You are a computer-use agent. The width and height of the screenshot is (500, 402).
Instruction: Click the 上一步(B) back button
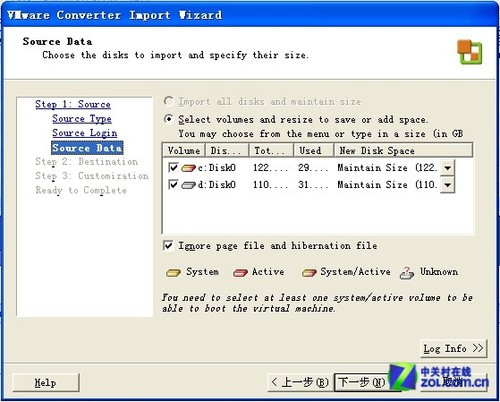pos(300,382)
